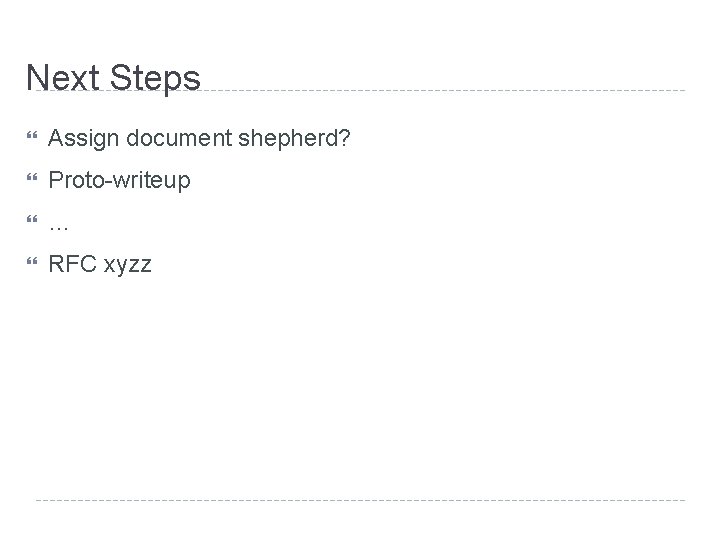Click the dashed line at slide bottom
The height and width of the screenshot is (540, 720).
pyautogui.click(x=360, y=499)
